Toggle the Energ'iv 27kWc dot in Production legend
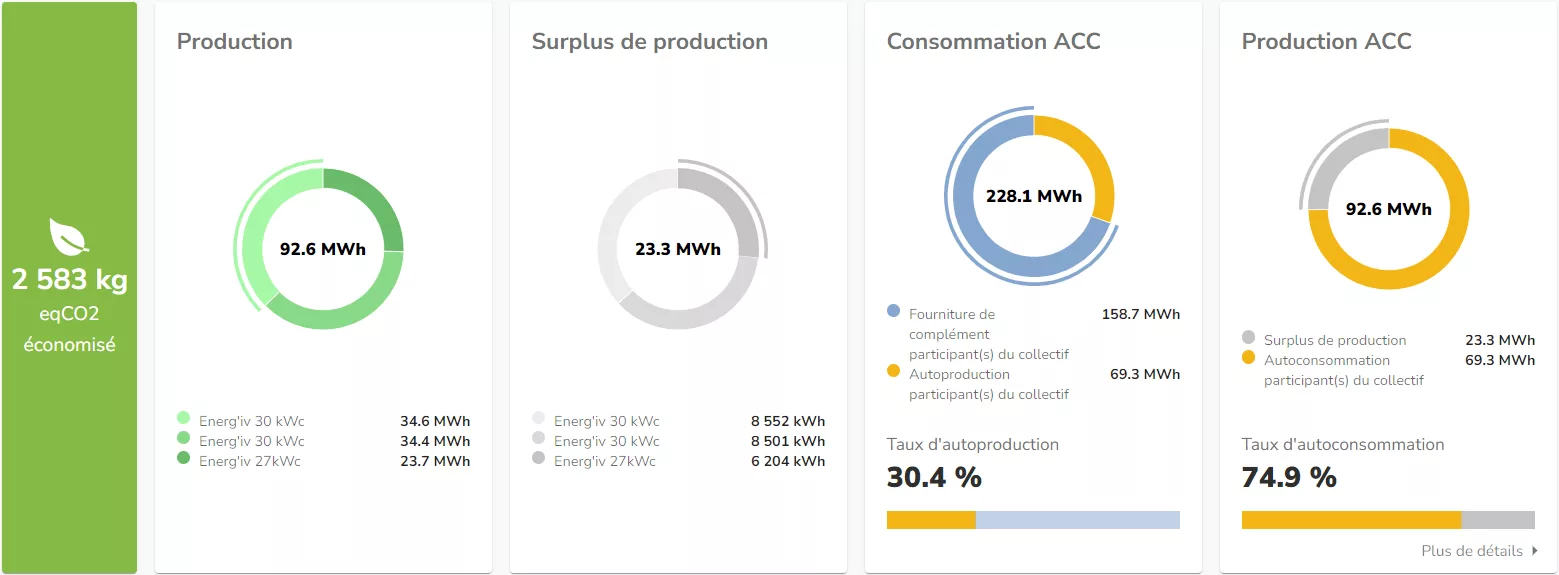This screenshot has width=1559, height=575. tap(183, 459)
